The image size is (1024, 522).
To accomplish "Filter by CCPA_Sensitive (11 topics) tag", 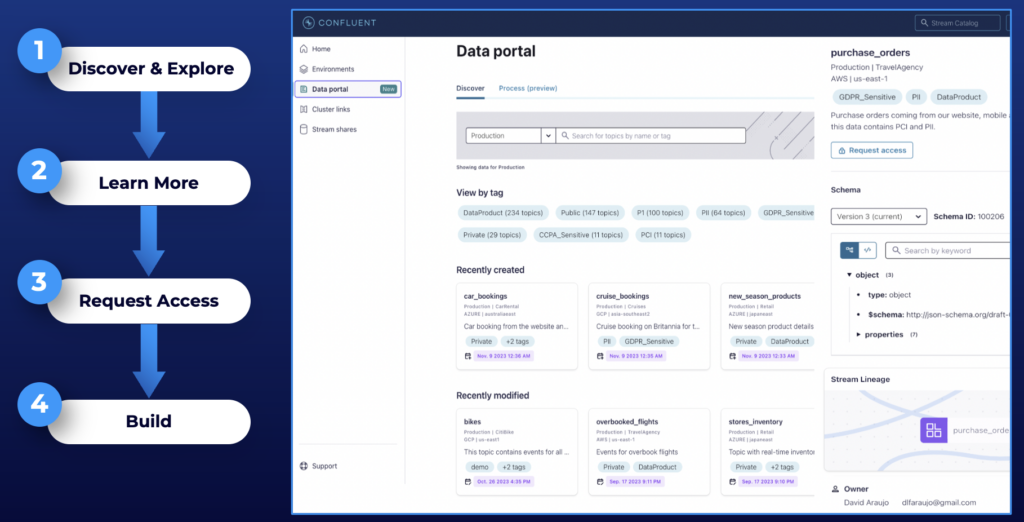I will pyautogui.click(x=581, y=235).
